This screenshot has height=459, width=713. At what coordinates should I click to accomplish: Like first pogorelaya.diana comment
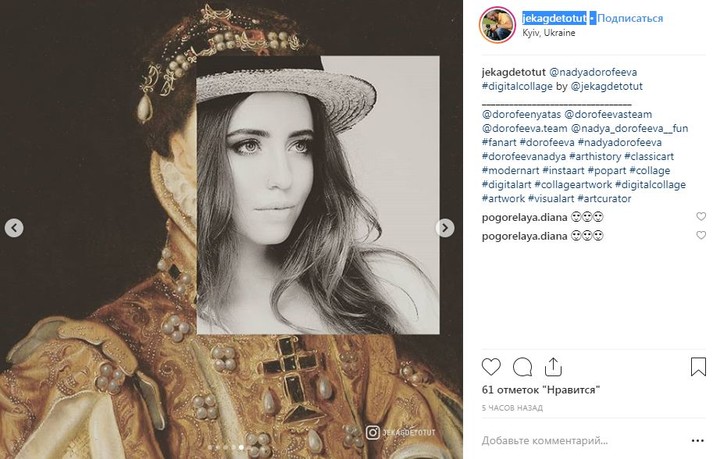click(700, 216)
